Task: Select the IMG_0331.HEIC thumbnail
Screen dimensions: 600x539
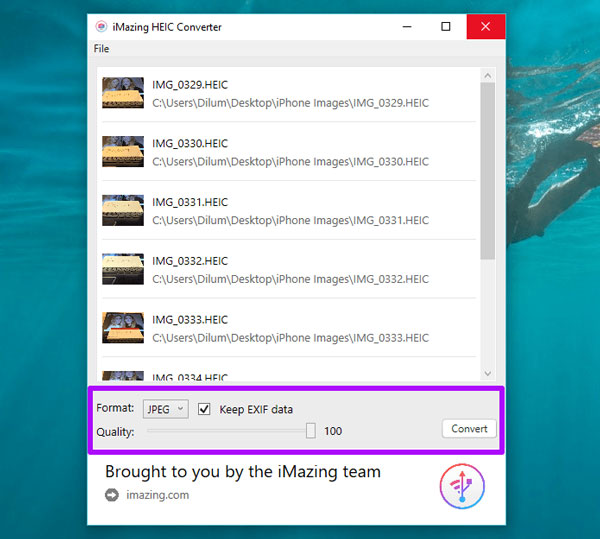Action: pos(123,210)
